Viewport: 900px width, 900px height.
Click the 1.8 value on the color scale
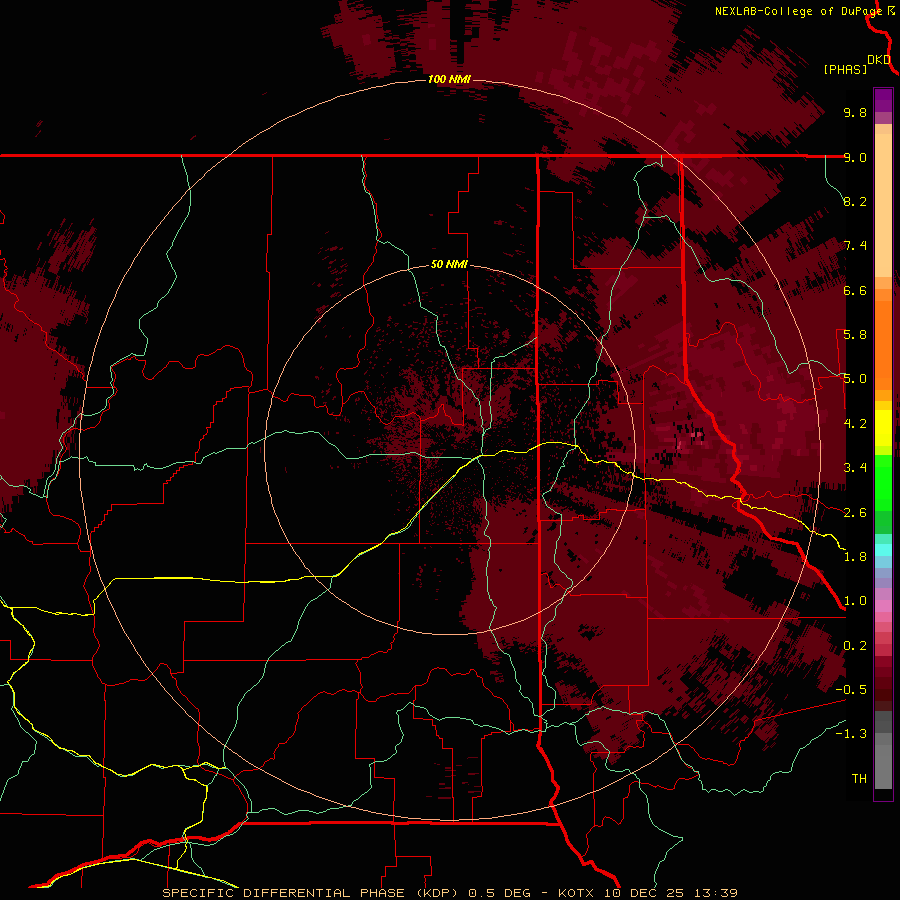click(855, 557)
